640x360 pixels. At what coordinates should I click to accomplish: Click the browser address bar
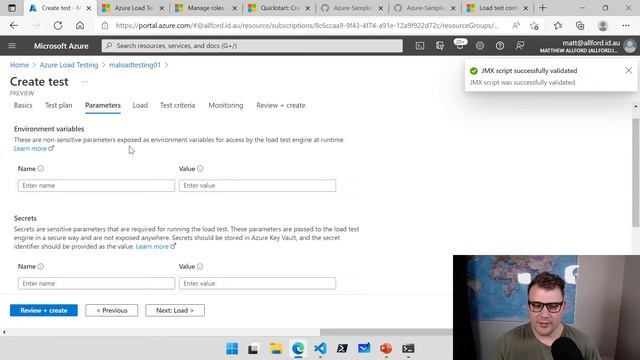306,26
